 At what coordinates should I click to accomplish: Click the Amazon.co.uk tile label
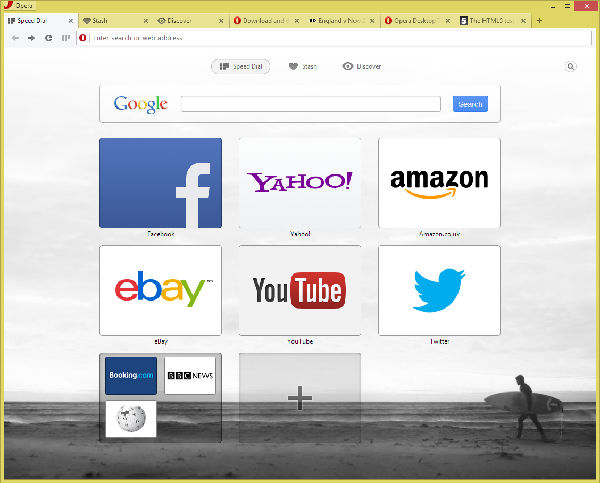[439, 234]
